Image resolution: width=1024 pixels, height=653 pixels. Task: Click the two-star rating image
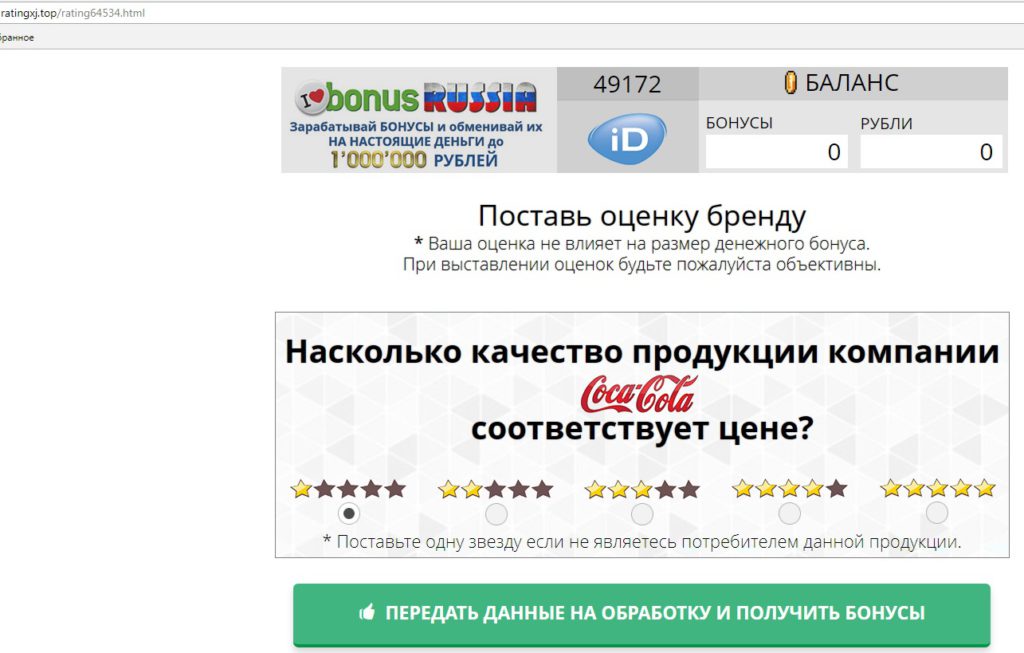tap(496, 488)
